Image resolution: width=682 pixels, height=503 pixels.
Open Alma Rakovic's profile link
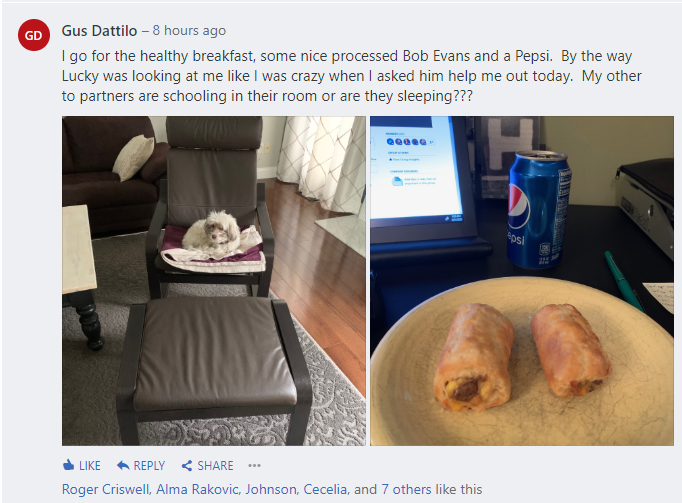point(197,490)
